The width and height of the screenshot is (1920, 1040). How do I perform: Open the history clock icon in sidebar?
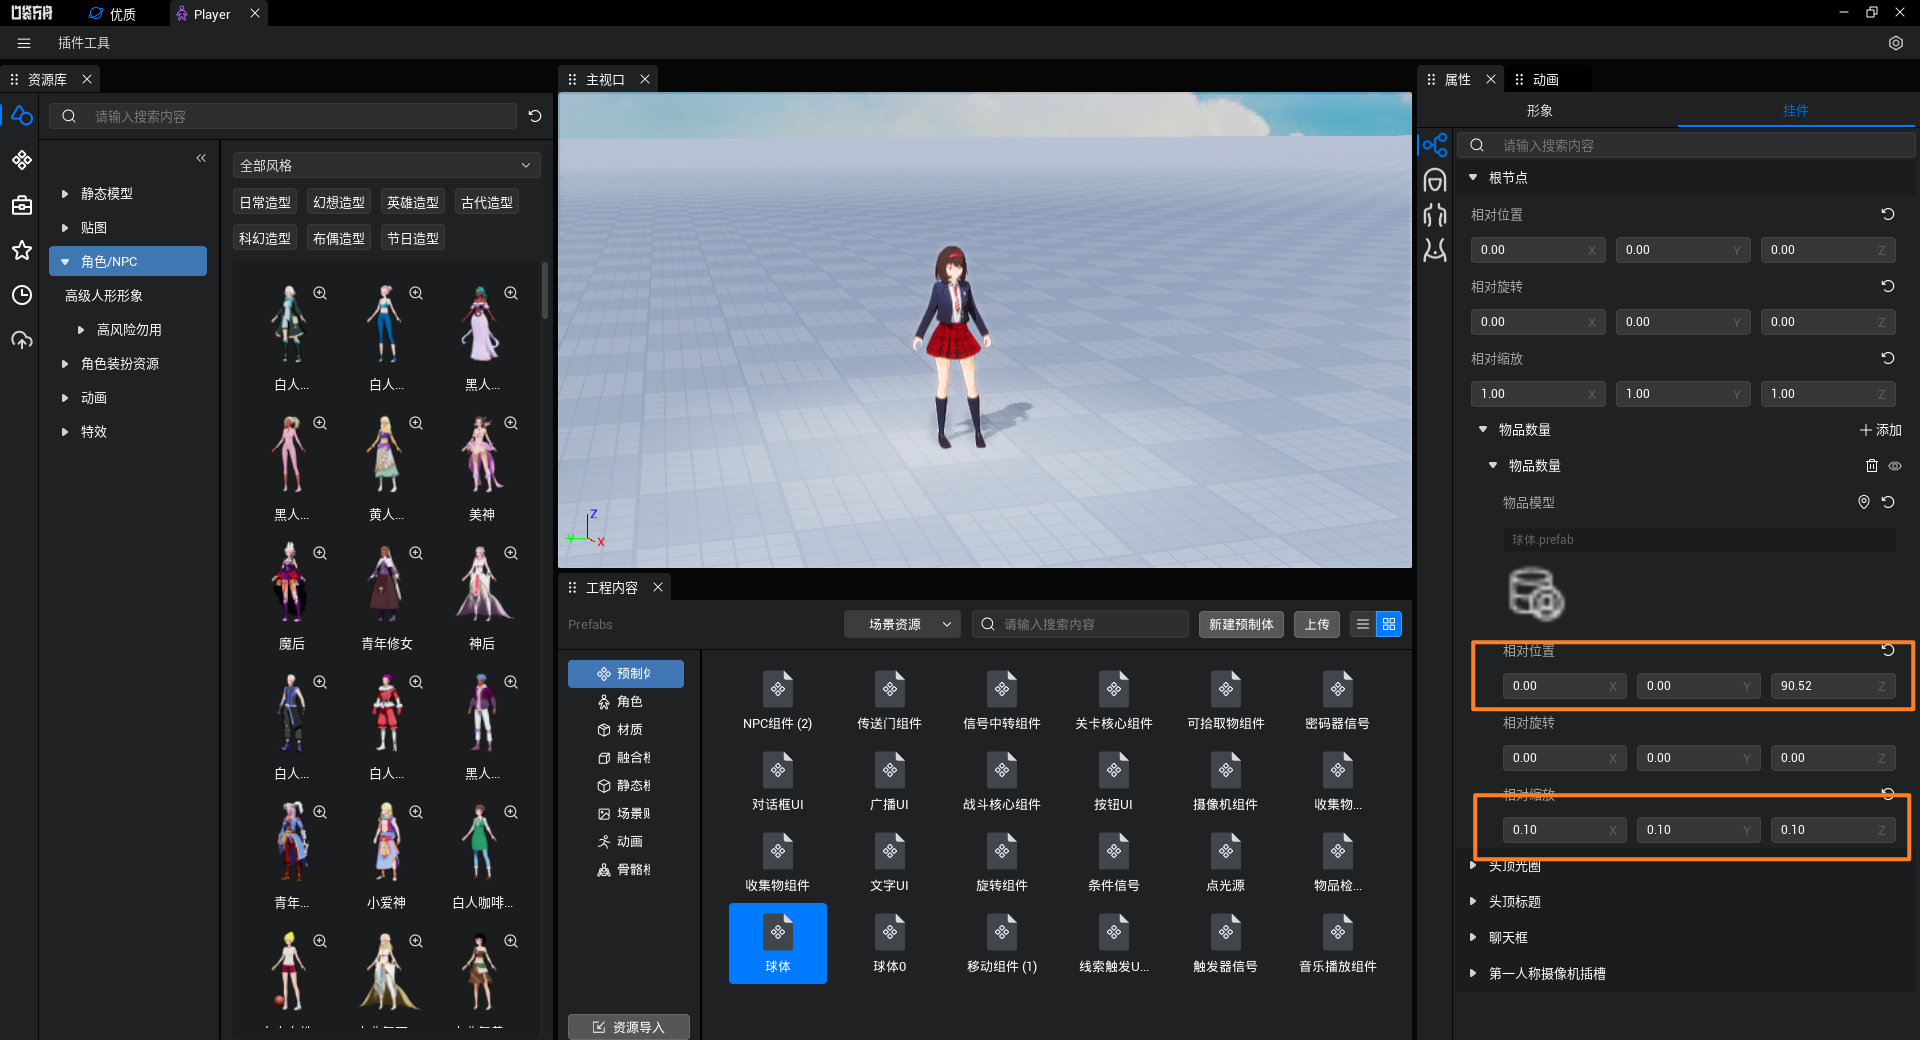click(x=22, y=295)
